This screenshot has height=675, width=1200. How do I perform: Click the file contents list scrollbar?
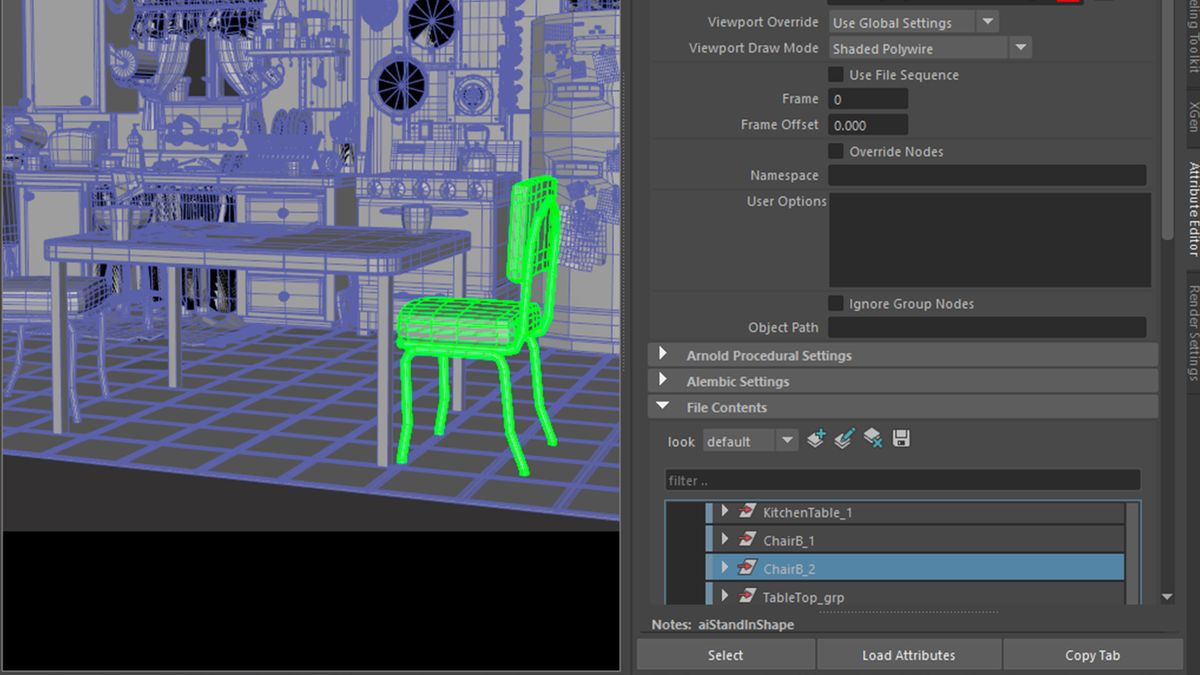[x=1132, y=553]
